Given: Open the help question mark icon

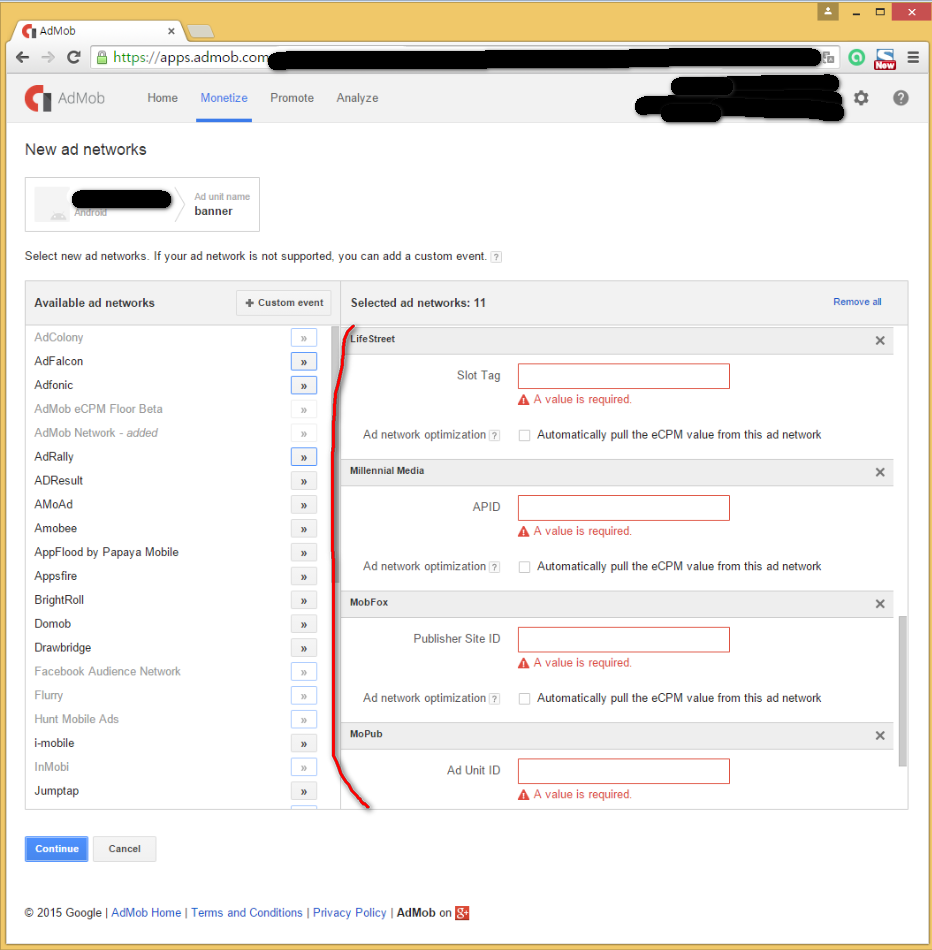Looking at the screenshot, I should pyautogui.click(x=900, y=98).
